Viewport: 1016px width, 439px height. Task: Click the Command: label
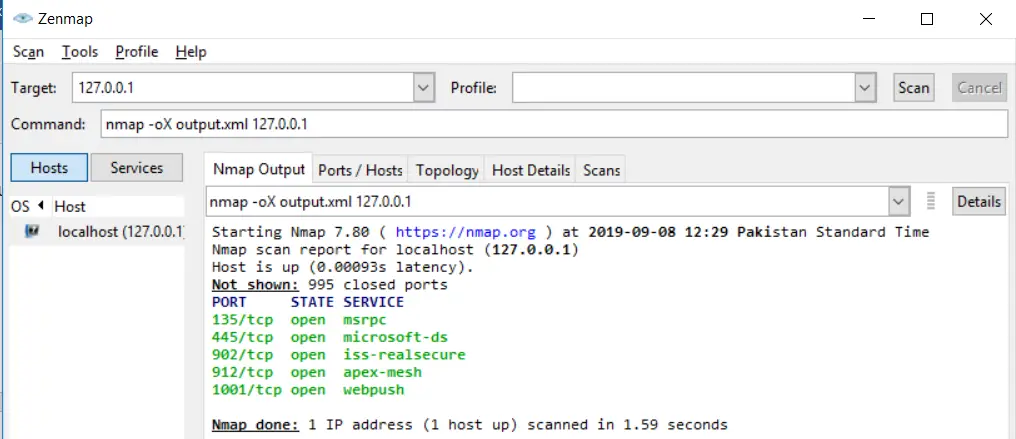48,124
